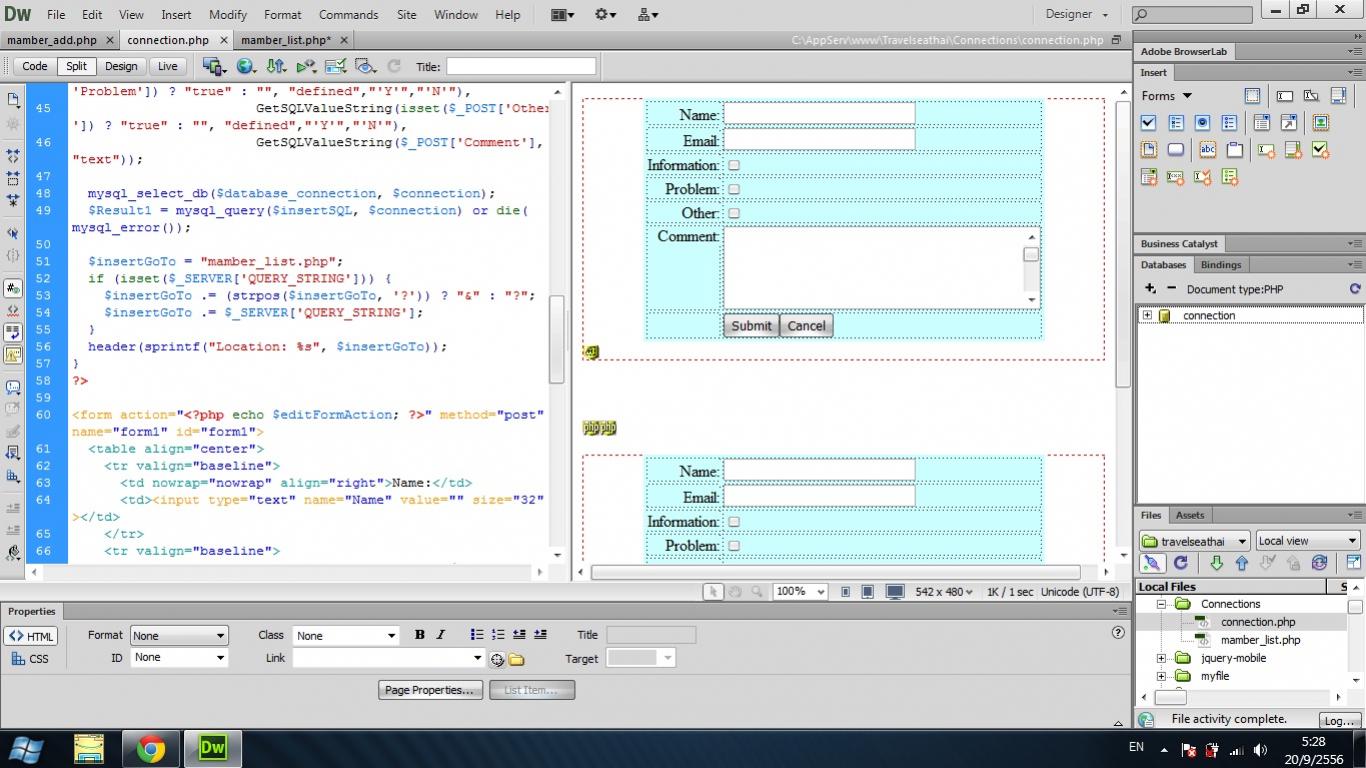
Task: Click Put files blue up arrow
Action: click(1242, 563)
